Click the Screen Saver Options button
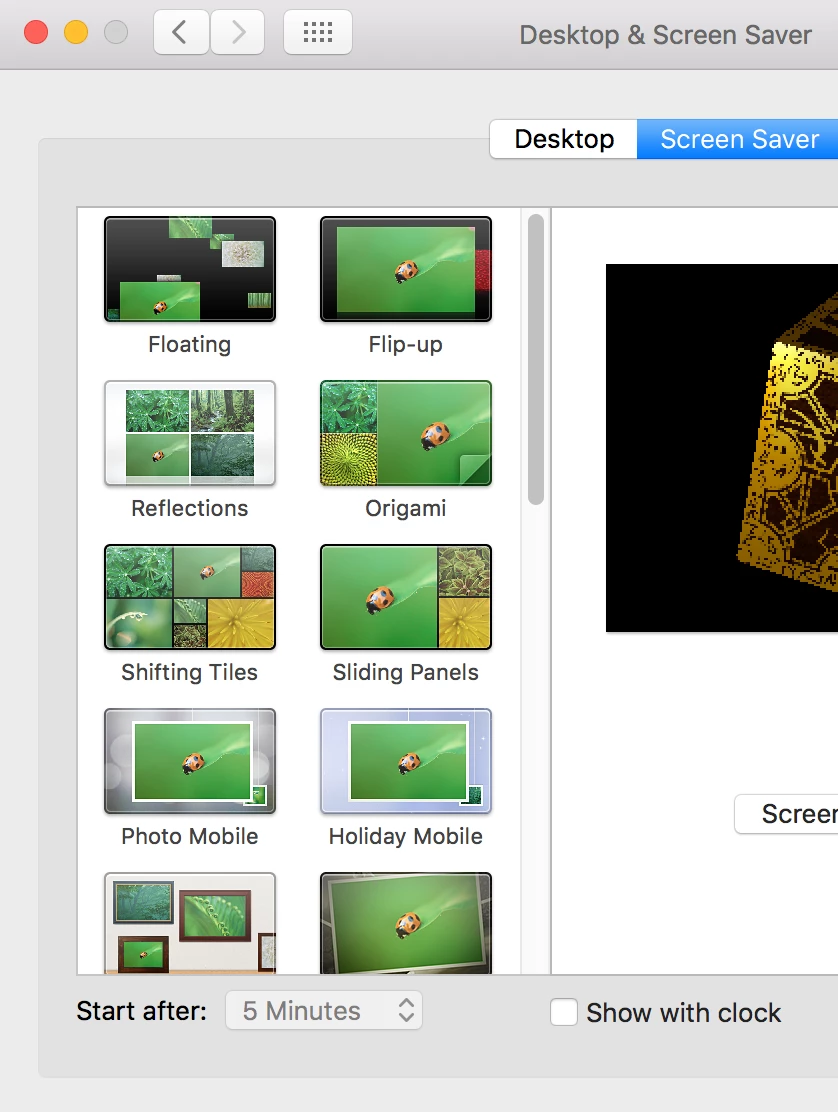This screenshot has width=838, height=1112. tap(786, 814)
